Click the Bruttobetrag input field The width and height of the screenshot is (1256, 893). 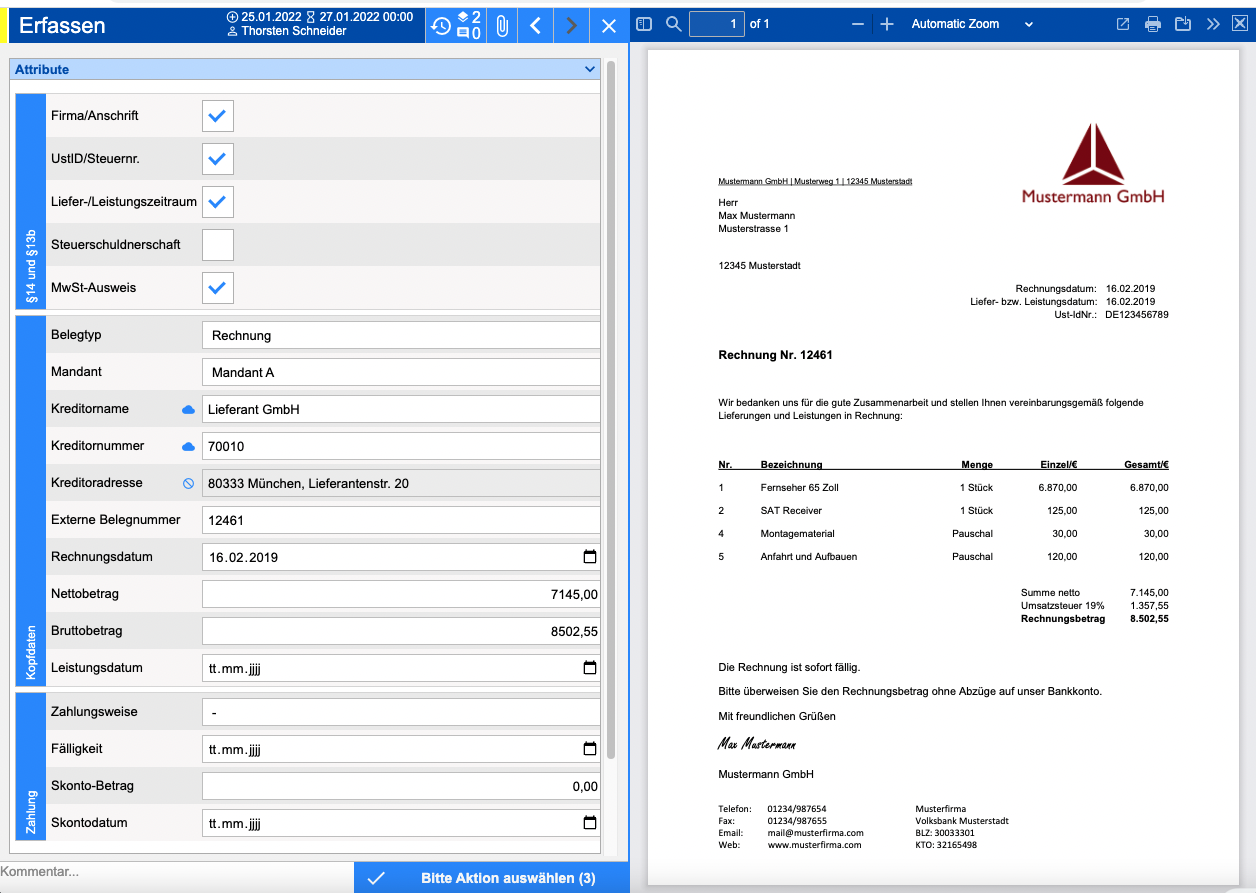[x=401, y=632]
